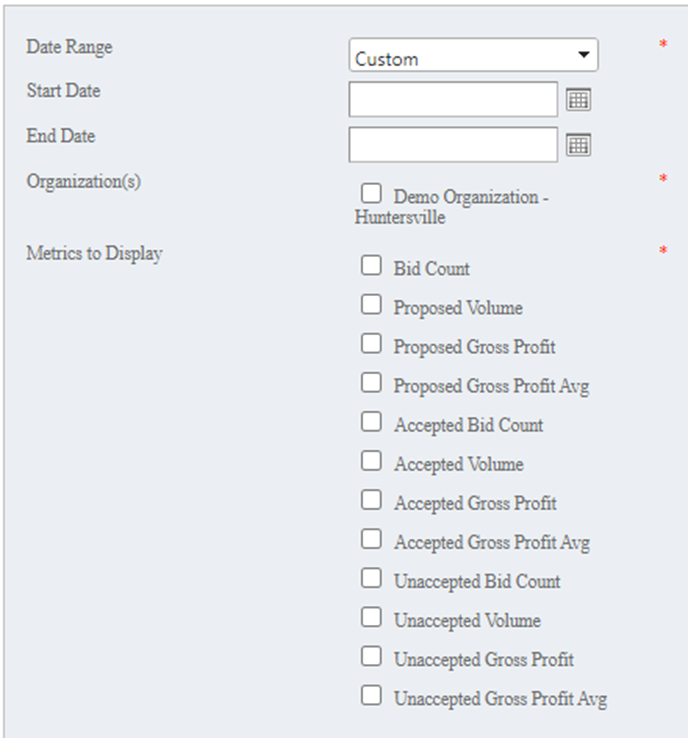Click the Start Date input field

(x=453, y=99)
